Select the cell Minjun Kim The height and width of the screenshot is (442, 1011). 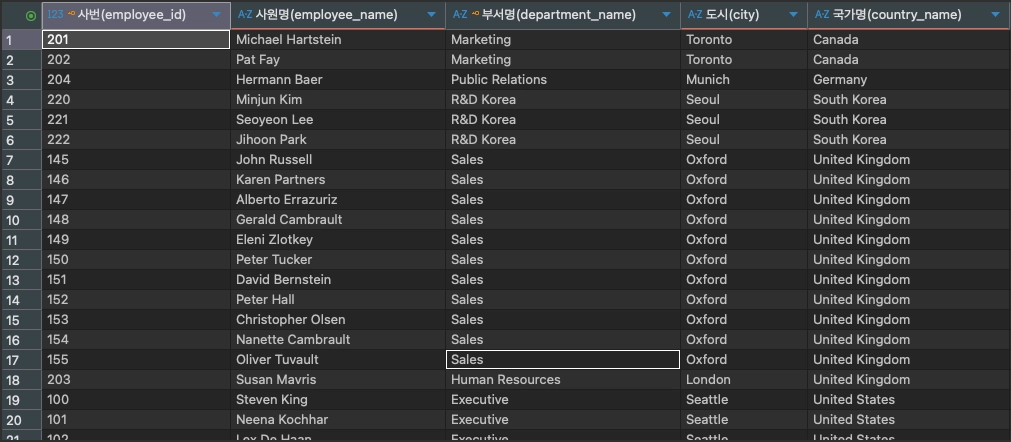(338, 100)
